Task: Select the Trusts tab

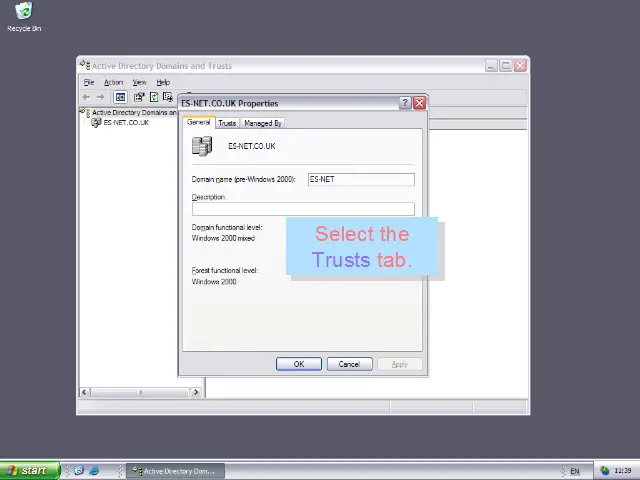Action: click(227, 123)
